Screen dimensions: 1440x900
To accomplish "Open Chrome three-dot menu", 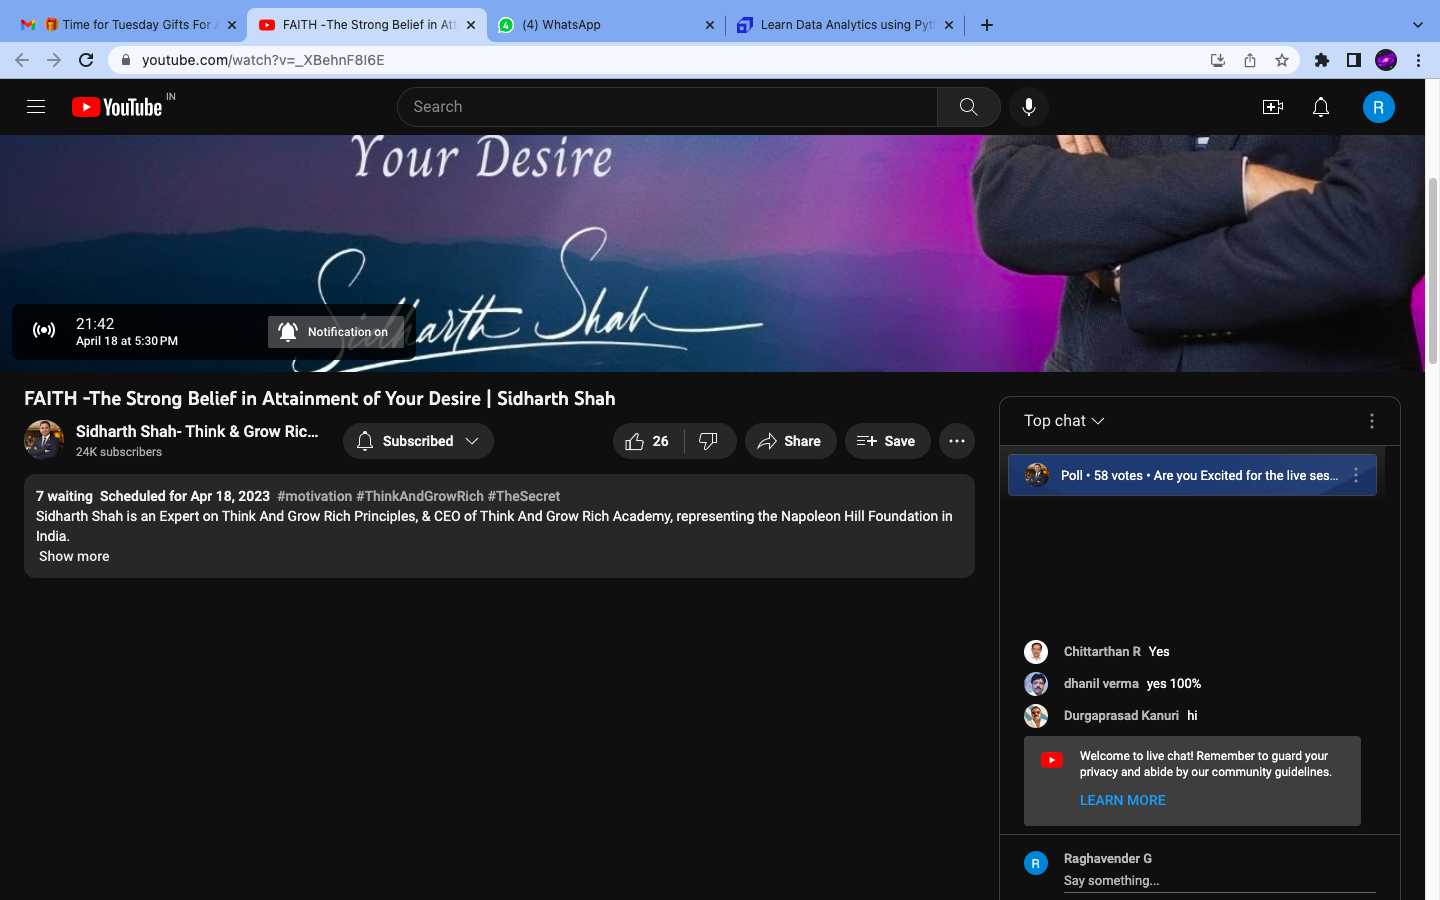I will click(1418, 60).
